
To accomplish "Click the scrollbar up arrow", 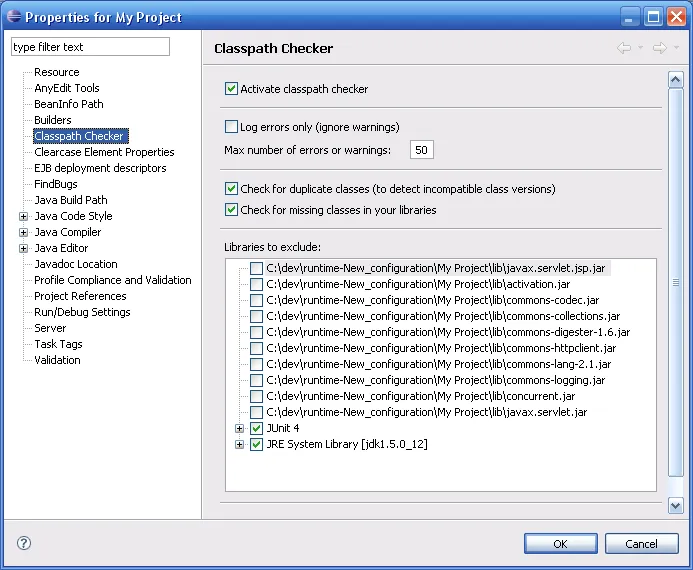I will [x=675, y=80].
